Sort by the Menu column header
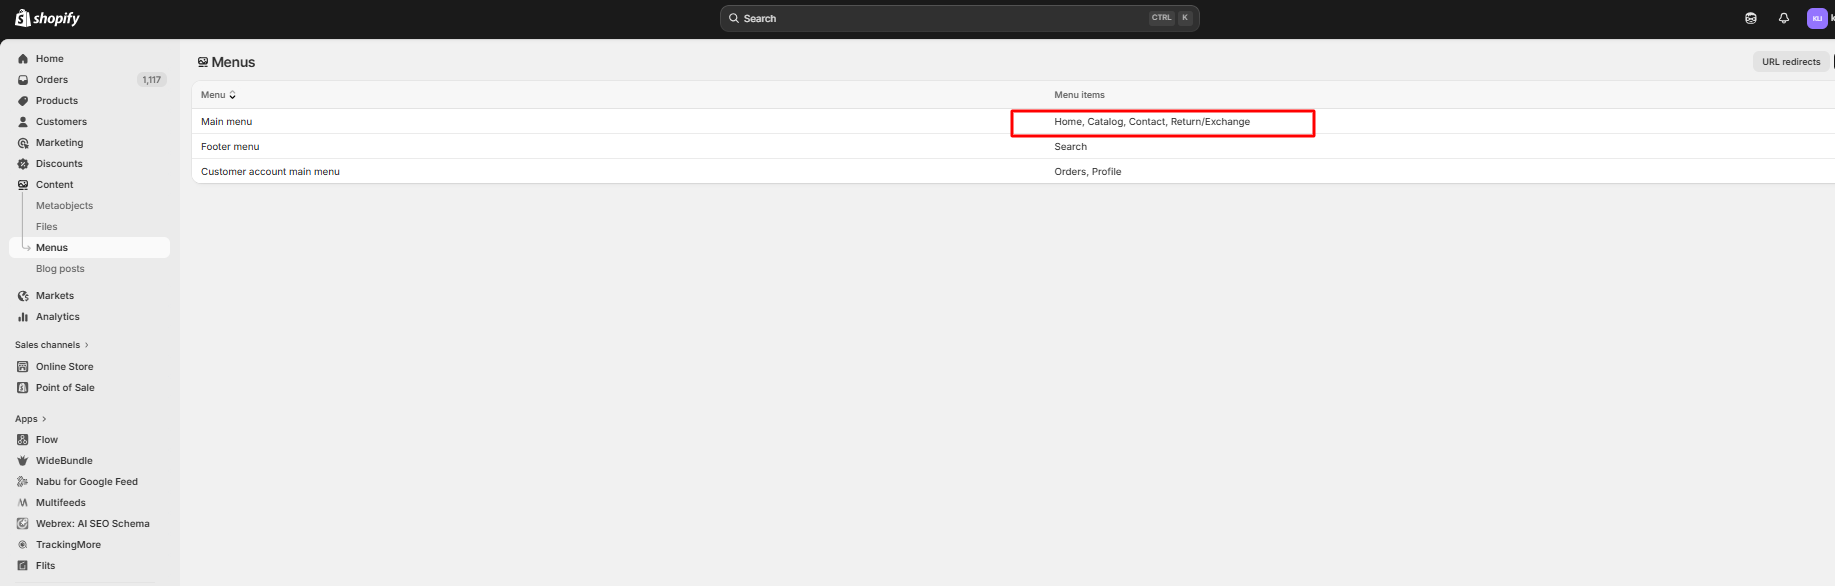 (x=218, y=95)
